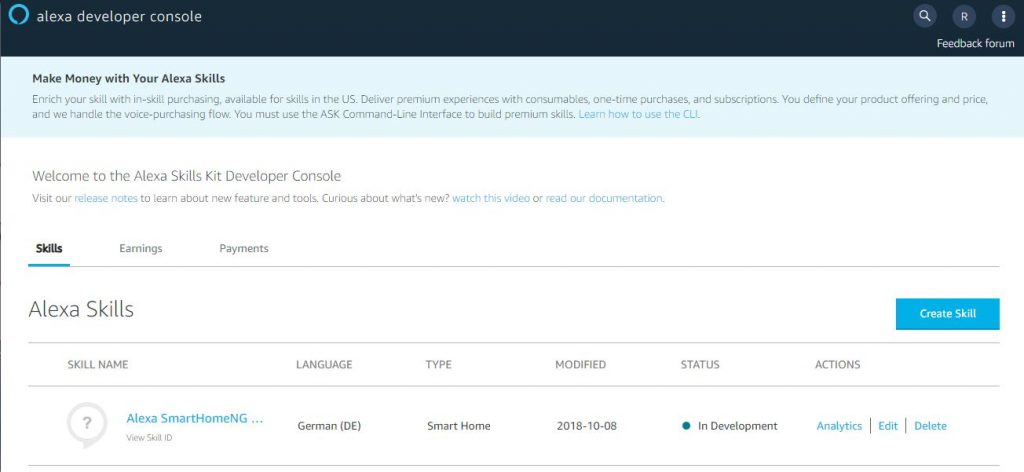
Task: Select the 'Smart Home' type cell
Action: click(458, 426)
